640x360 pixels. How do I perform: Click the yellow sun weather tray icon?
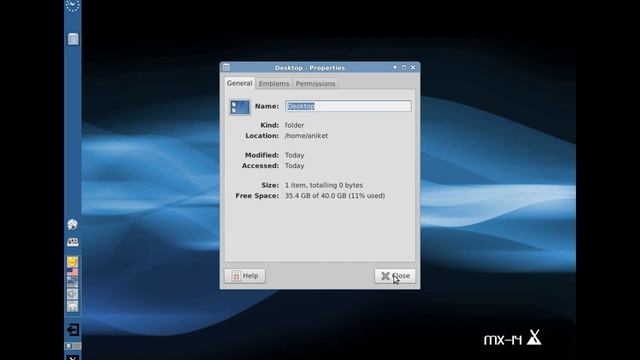click(73, 262)
